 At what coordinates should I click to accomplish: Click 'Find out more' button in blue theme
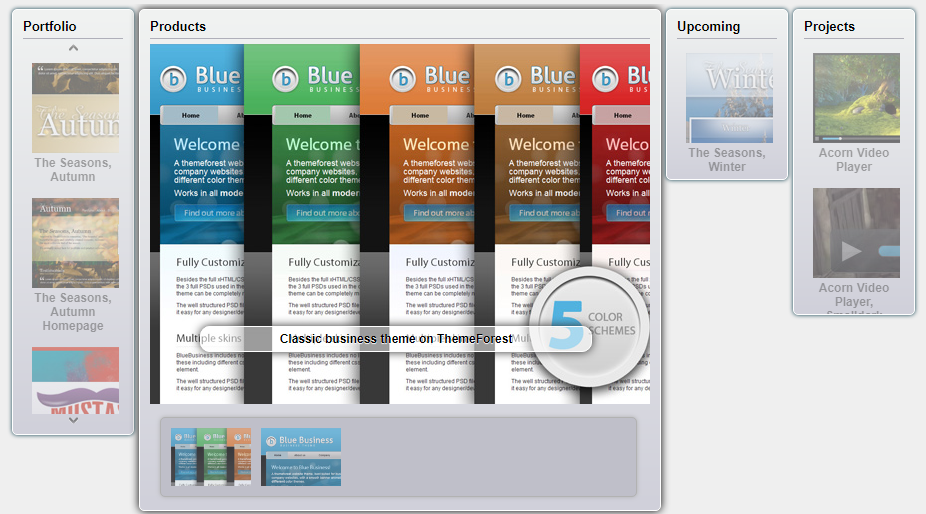pyautogui.click(x=209, y=213)
